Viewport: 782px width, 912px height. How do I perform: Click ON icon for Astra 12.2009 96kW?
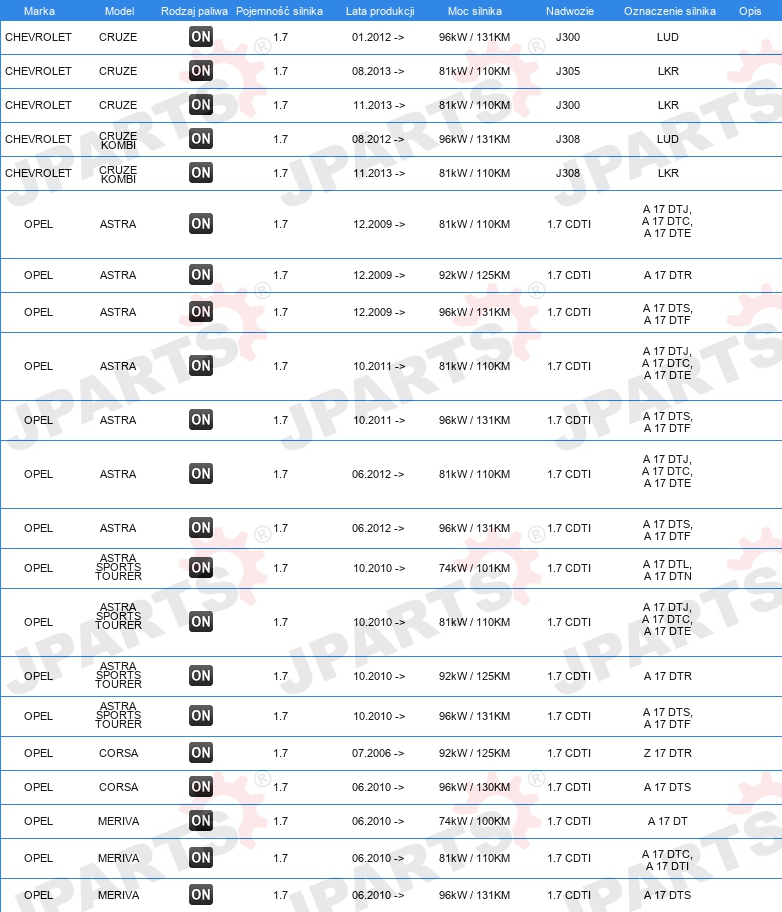(201, 312)
